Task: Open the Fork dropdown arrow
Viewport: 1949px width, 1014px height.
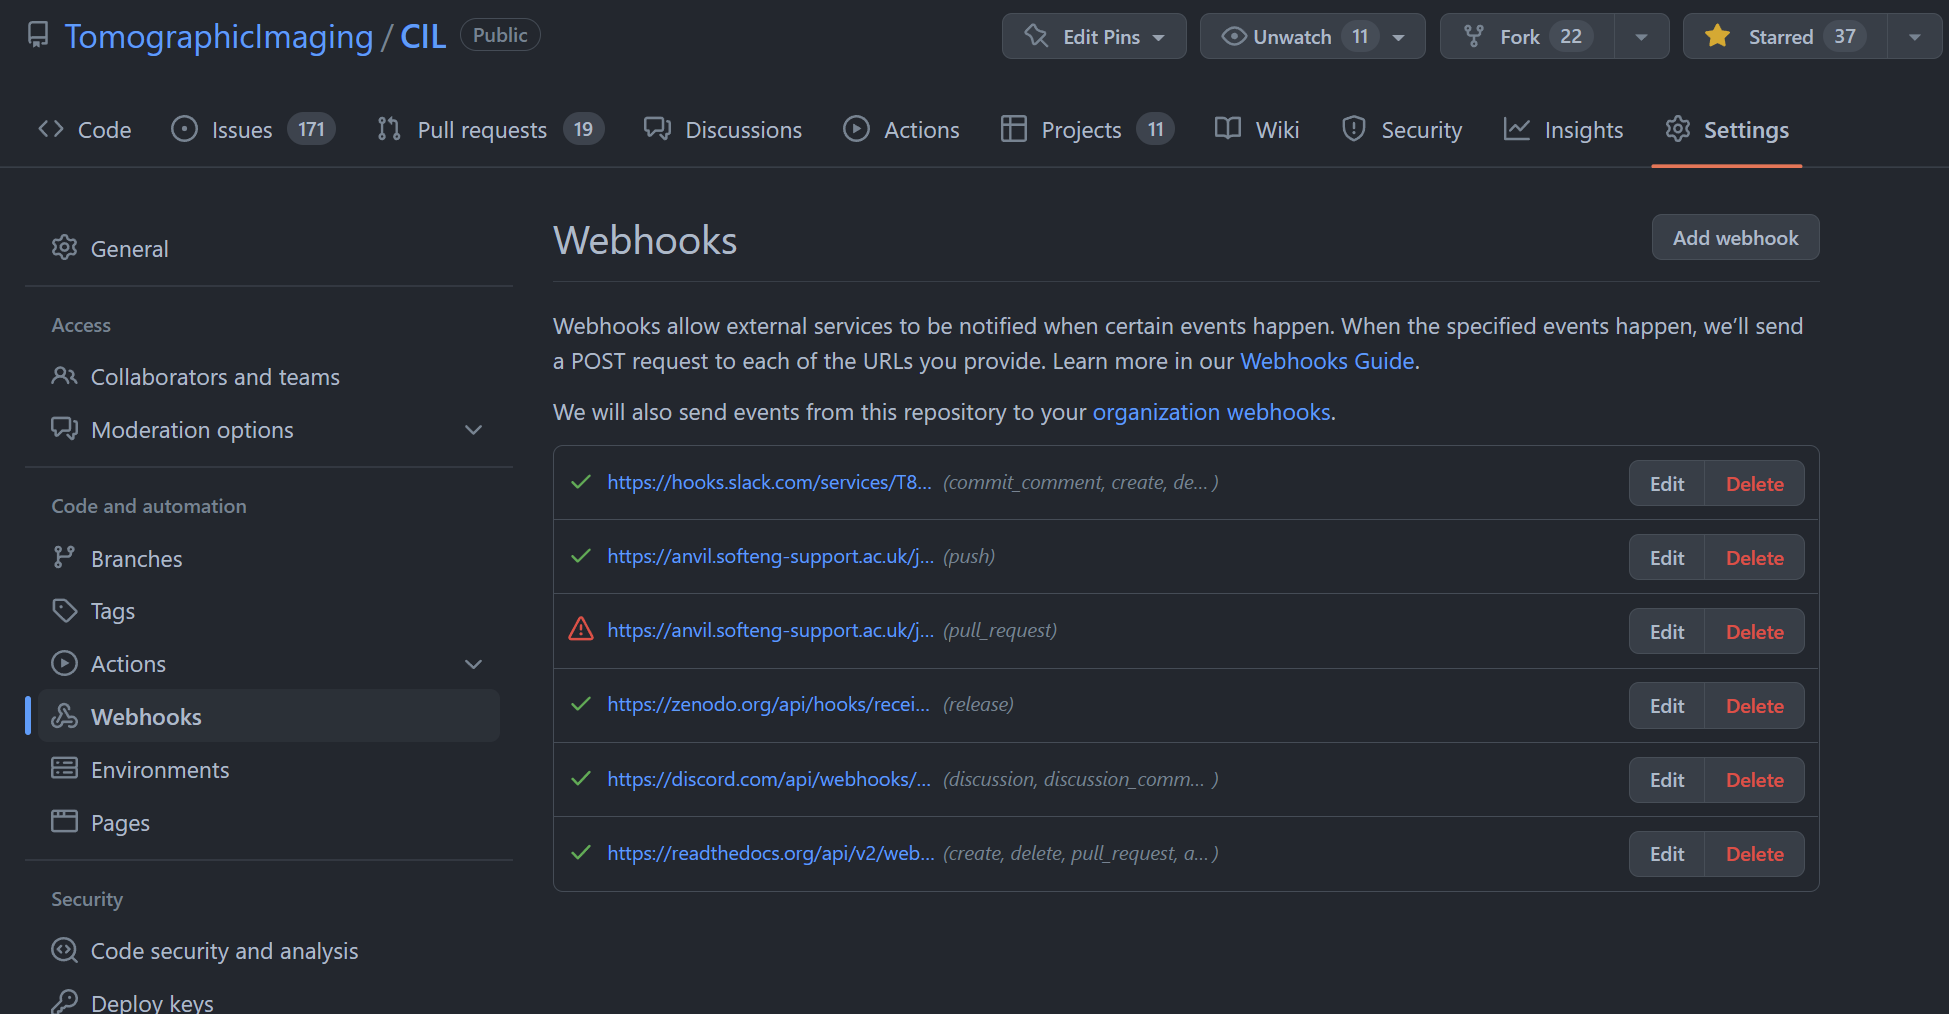Action: click(x=1641, y=36)
